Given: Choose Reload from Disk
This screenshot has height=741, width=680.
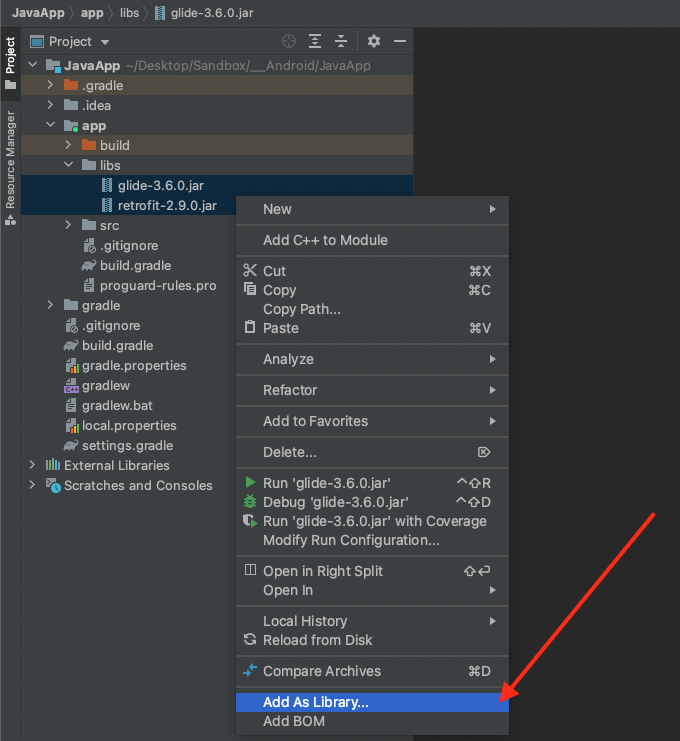Looking at the screenshot, I should coord(372,640).
